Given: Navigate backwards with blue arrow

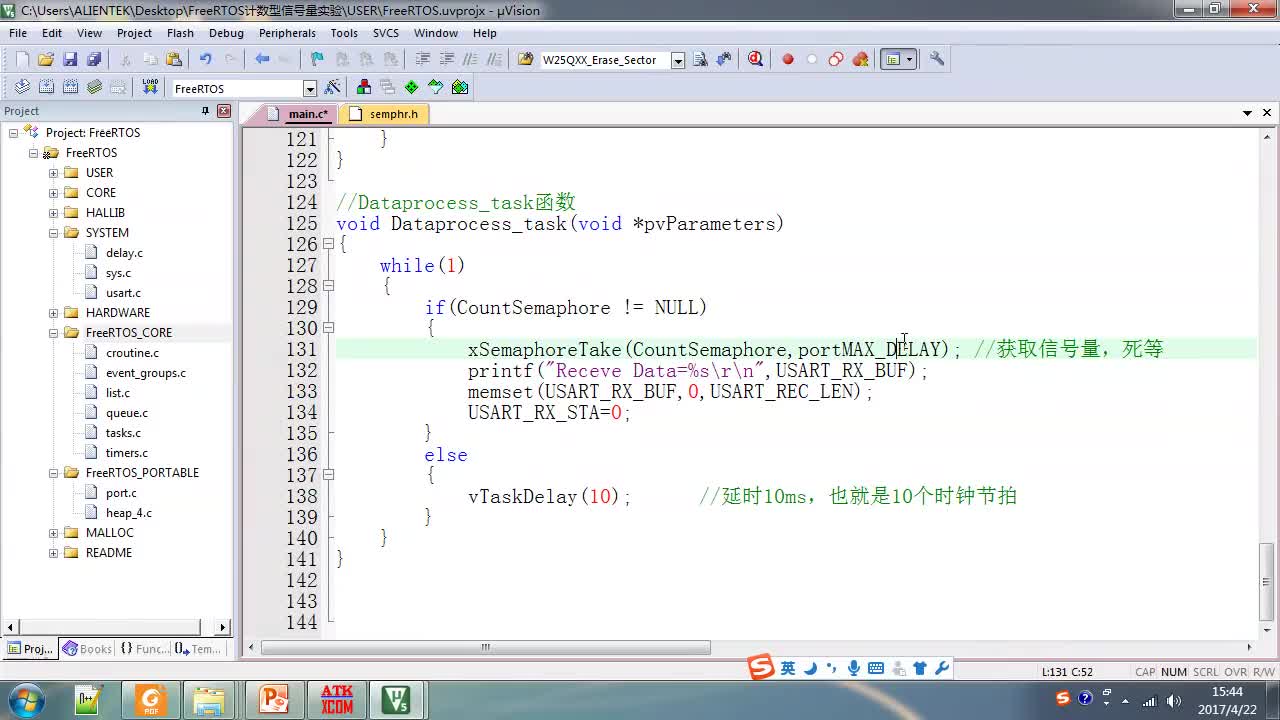Looking at the screenshot, I should 262,60.
